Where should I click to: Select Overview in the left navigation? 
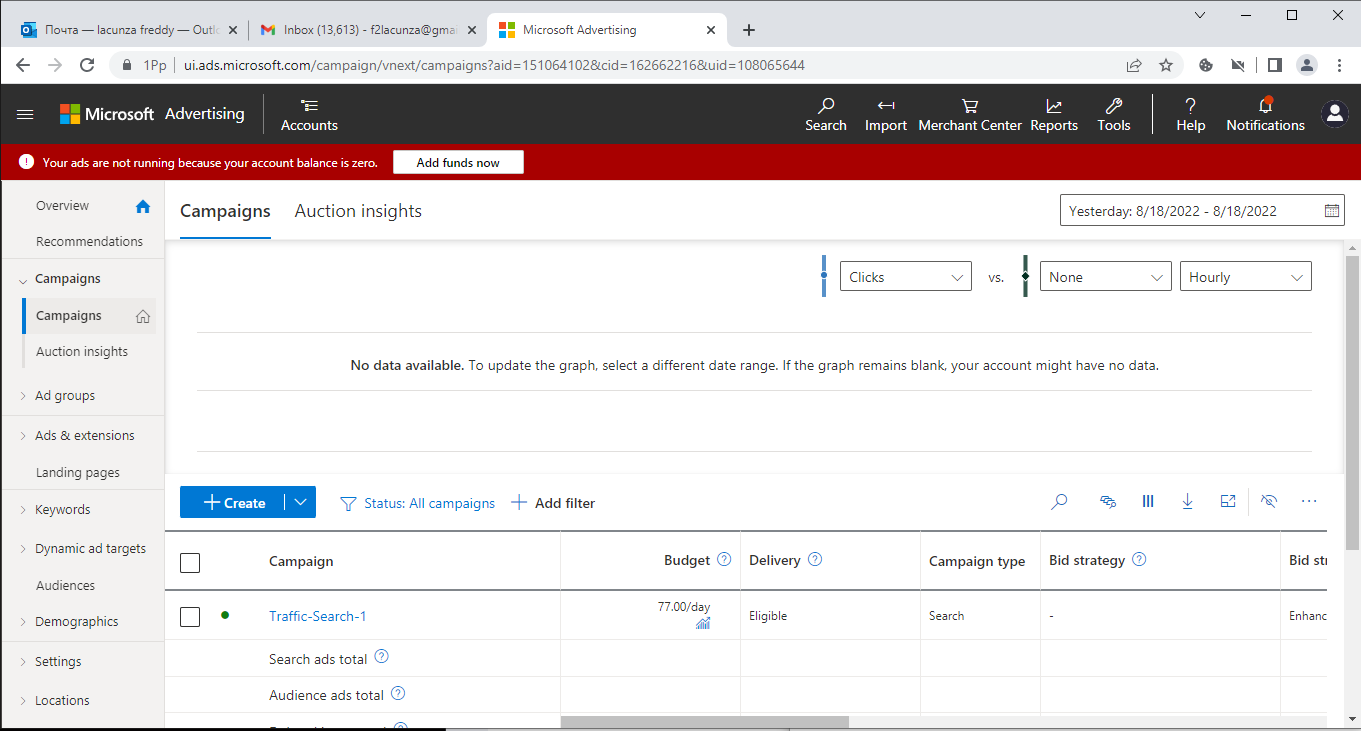tap(62, 206)
